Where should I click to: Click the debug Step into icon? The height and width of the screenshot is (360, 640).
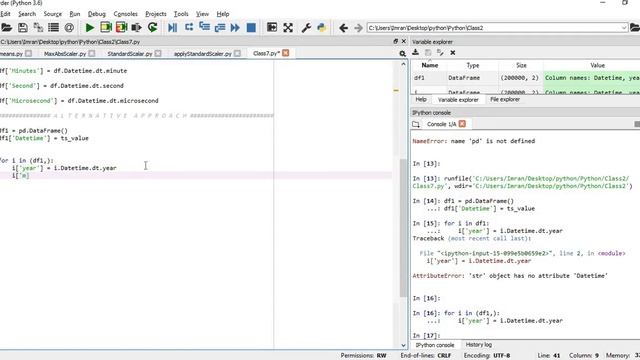[204, 28]
